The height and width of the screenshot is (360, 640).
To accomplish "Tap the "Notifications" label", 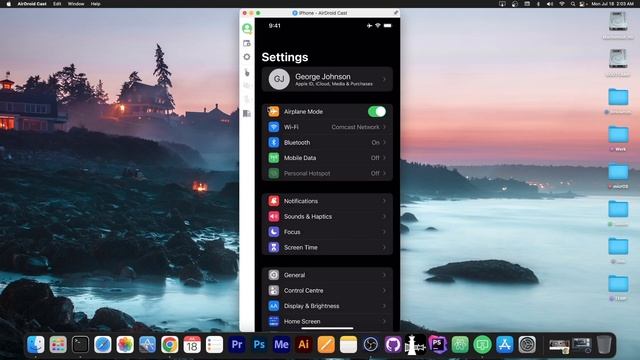I will 301,201.
